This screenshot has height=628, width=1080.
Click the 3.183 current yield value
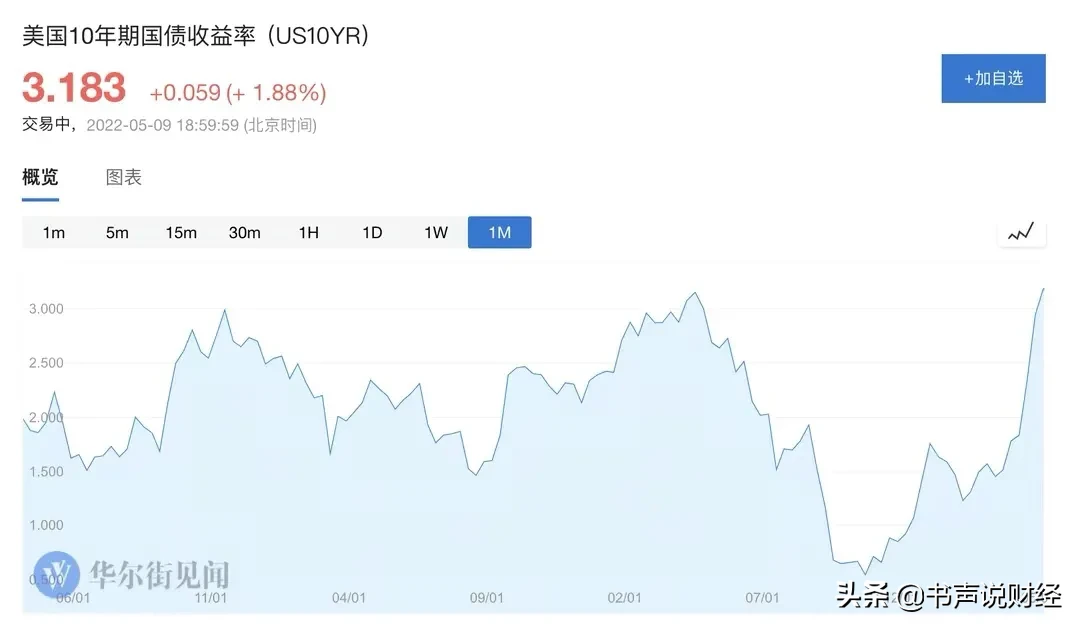pos(74,88)
